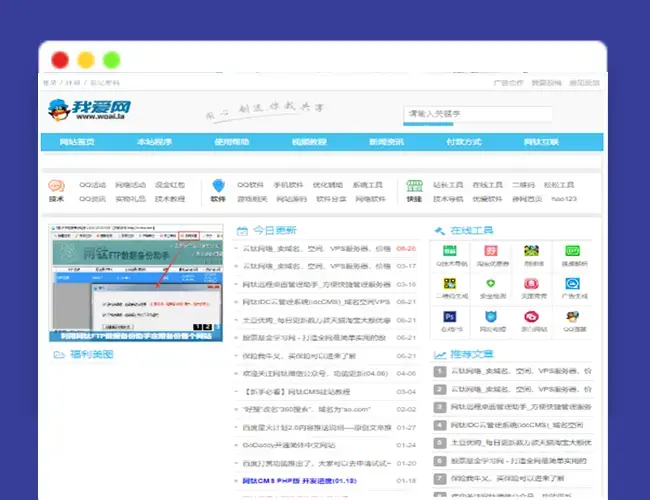650x500 pixels.
Task: Click the 我爱网 woai.la penguin logo
Action: click(89, 109)
